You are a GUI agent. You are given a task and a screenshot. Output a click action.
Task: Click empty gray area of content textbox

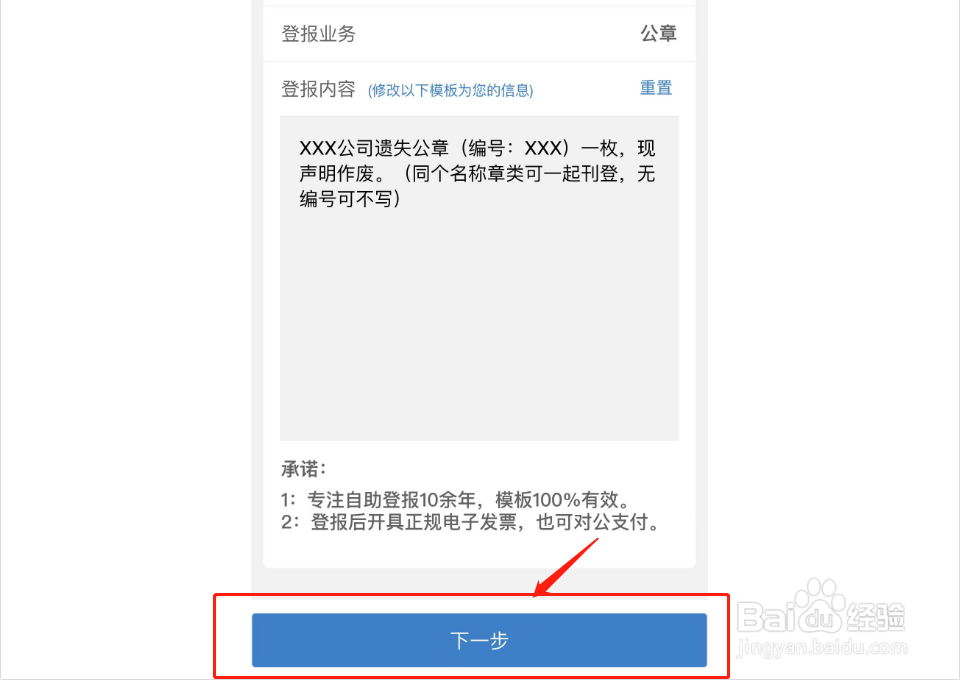pos(479,324)
